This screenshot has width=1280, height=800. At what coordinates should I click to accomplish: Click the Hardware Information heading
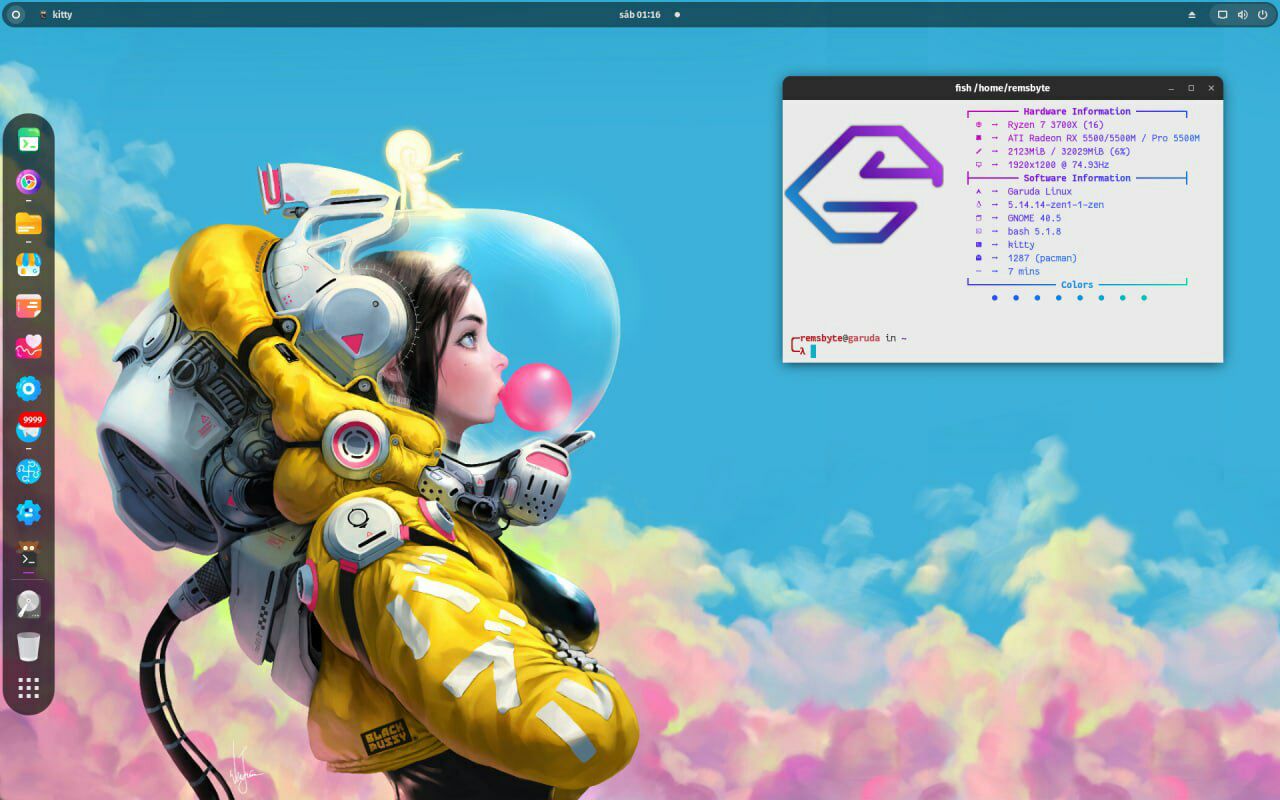1077,112
